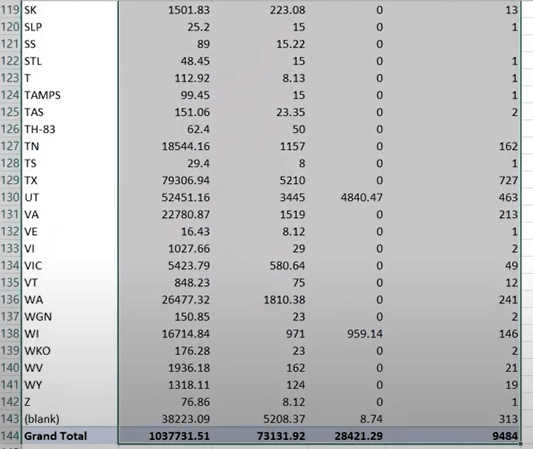The width and height of the screenshot is (533, 449).
Task: Click row header 119
Action: pyautogui.click(x=11, y=10)
